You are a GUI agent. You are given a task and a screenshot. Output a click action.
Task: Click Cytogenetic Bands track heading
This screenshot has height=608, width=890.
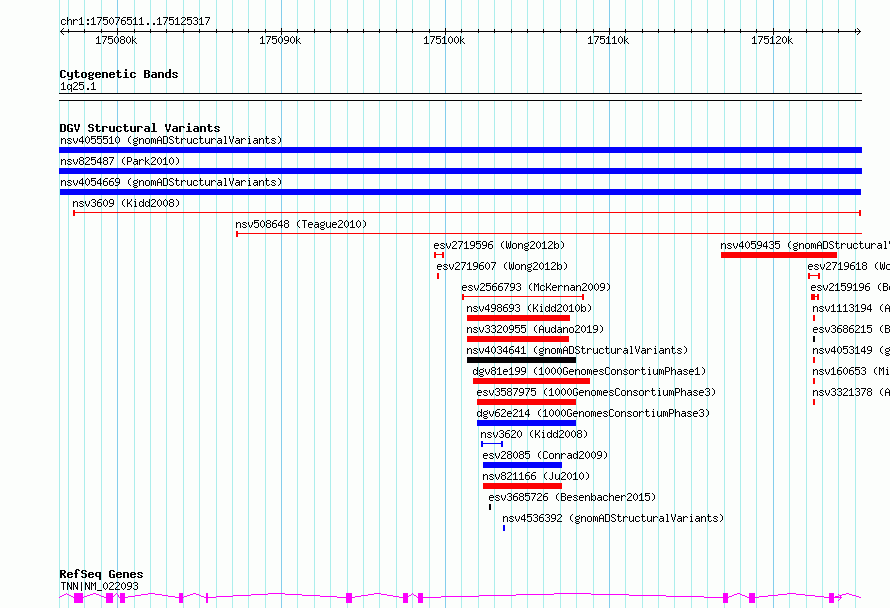pos(119,74)
